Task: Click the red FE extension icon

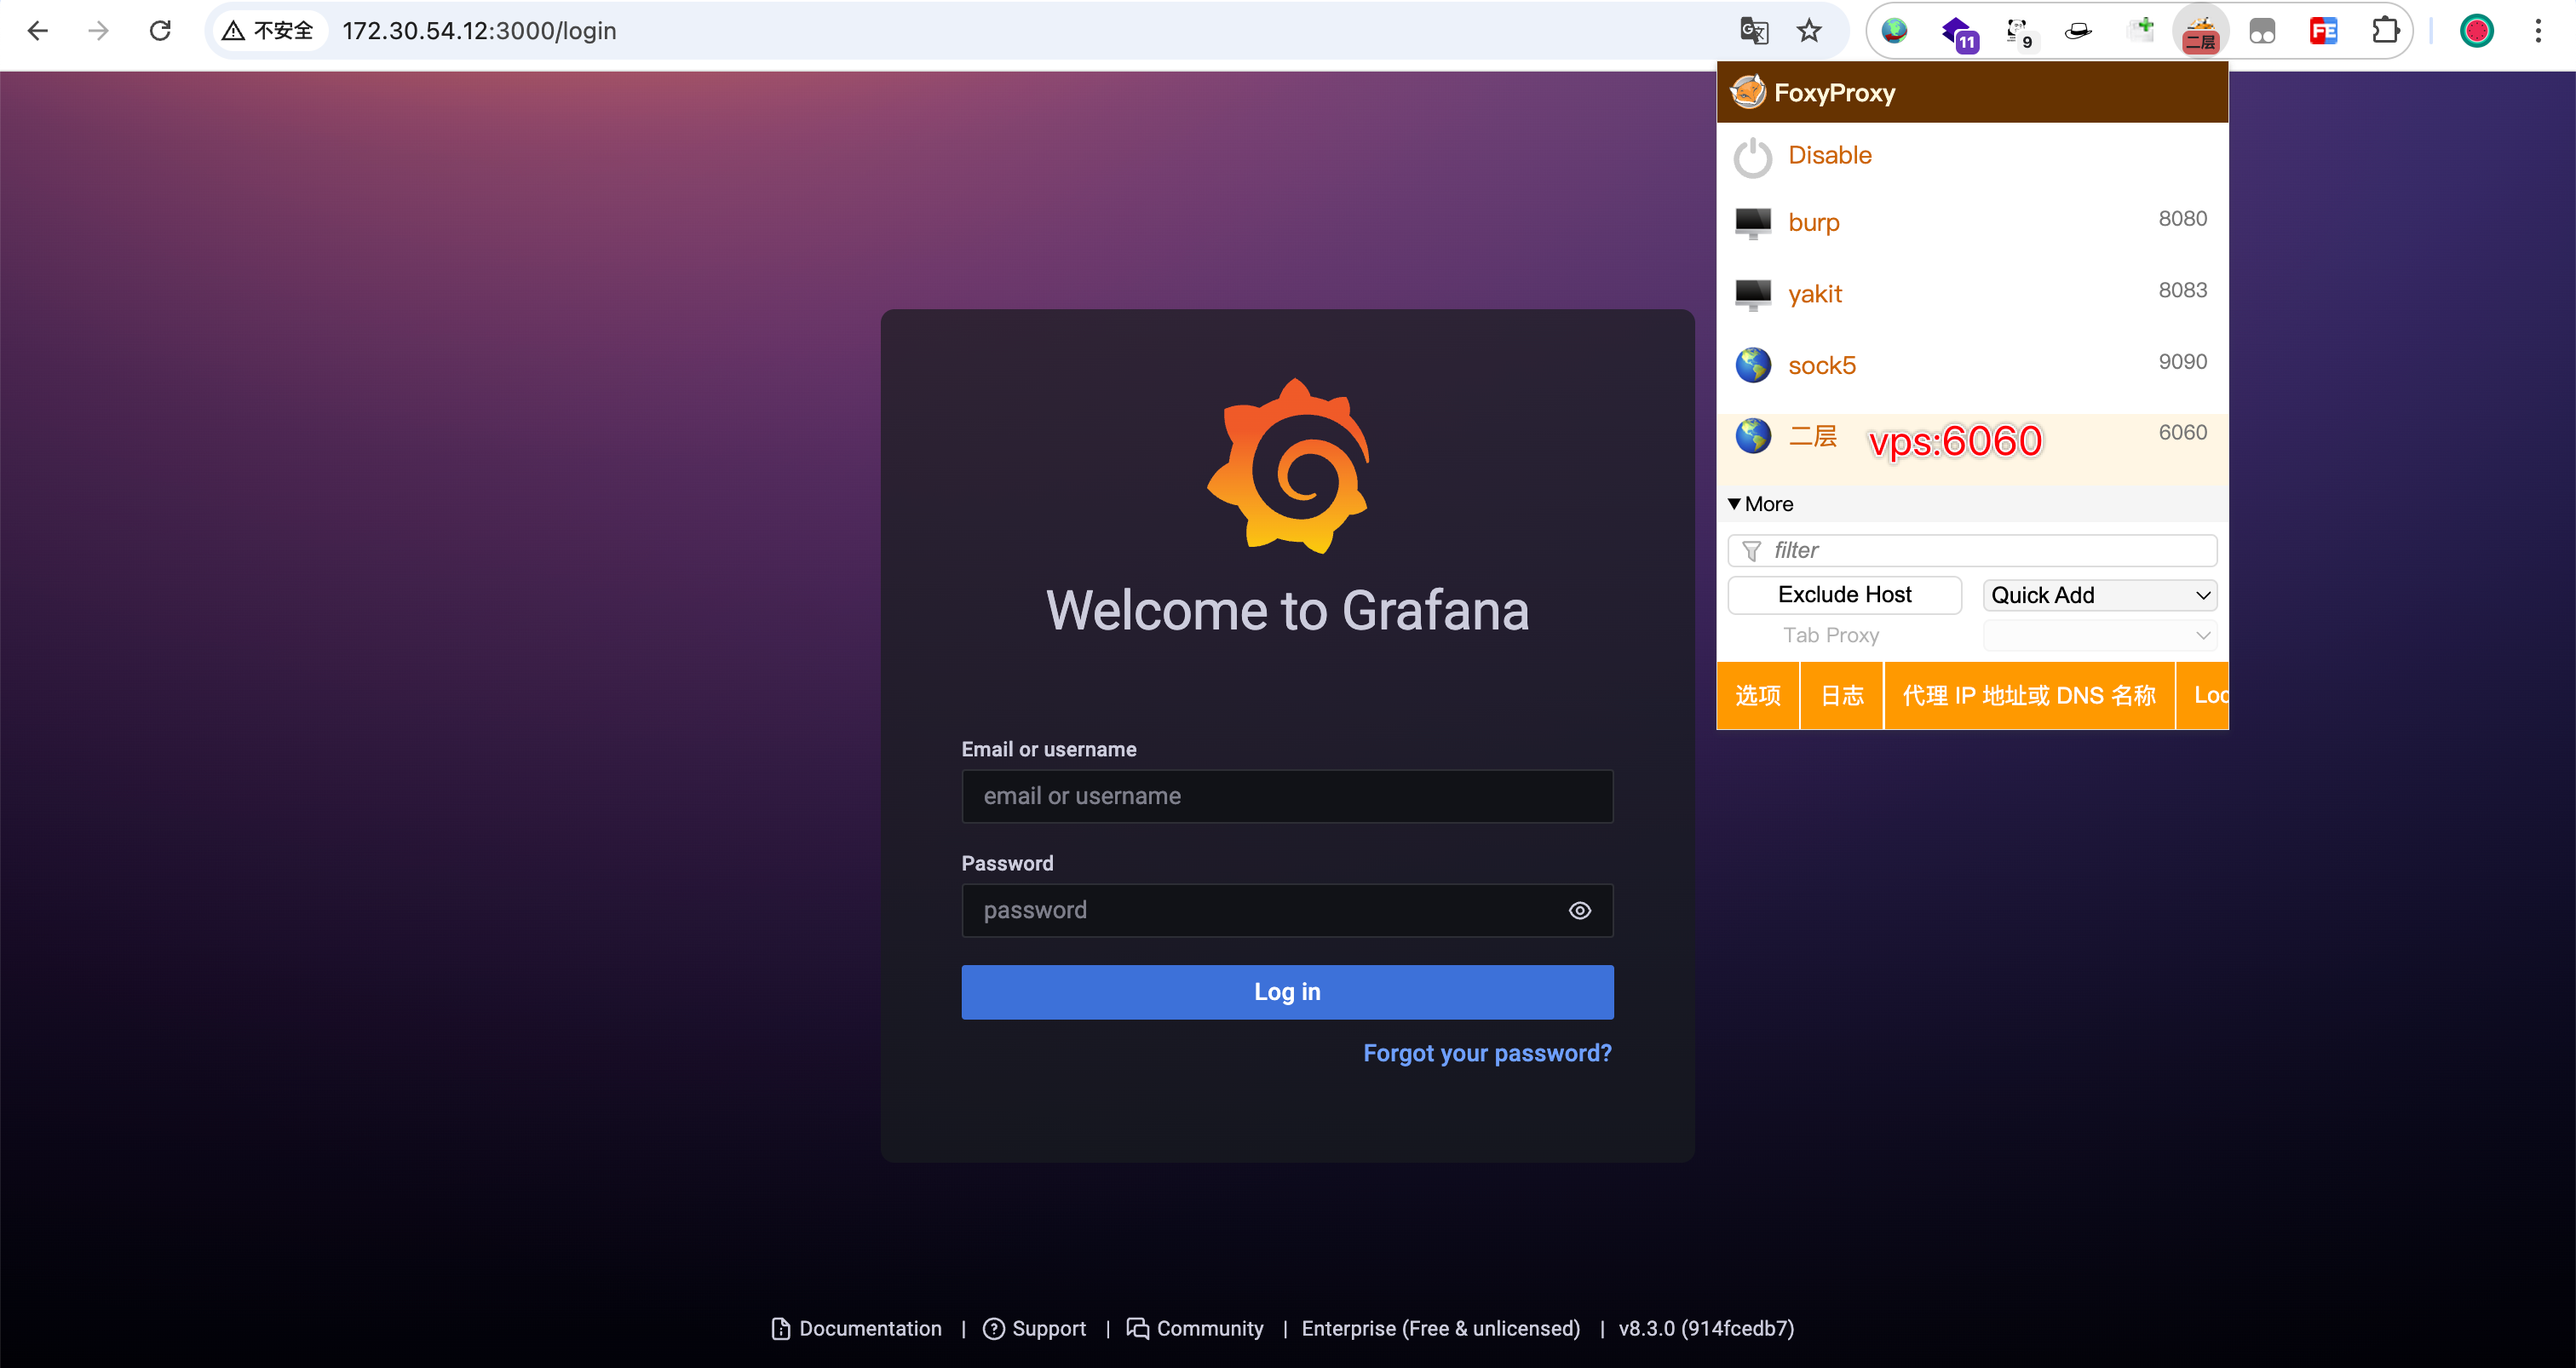Action: 2323,31
